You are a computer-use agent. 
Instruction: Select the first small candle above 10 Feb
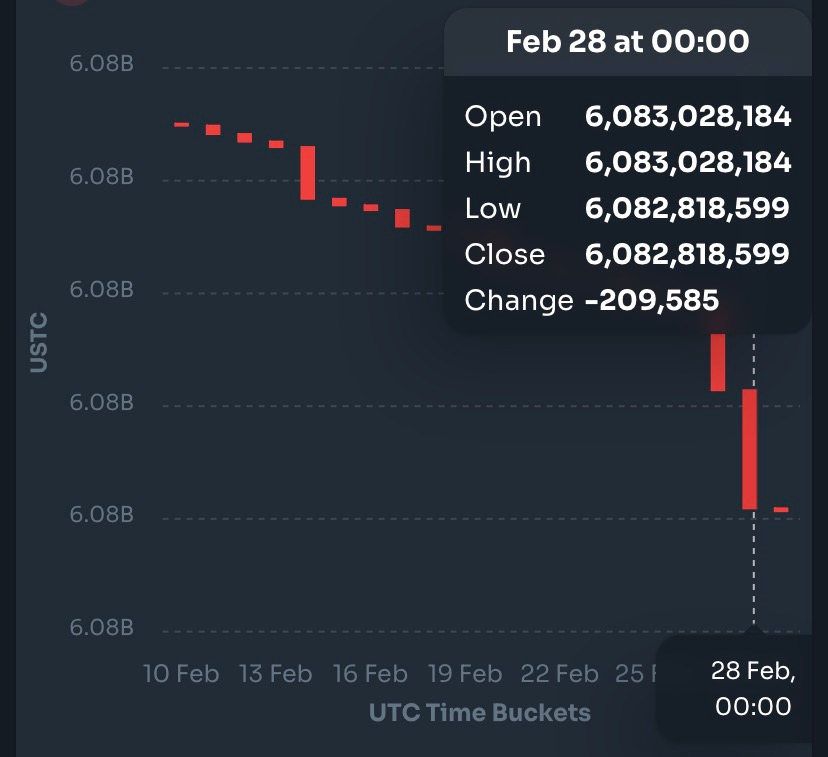181,124
